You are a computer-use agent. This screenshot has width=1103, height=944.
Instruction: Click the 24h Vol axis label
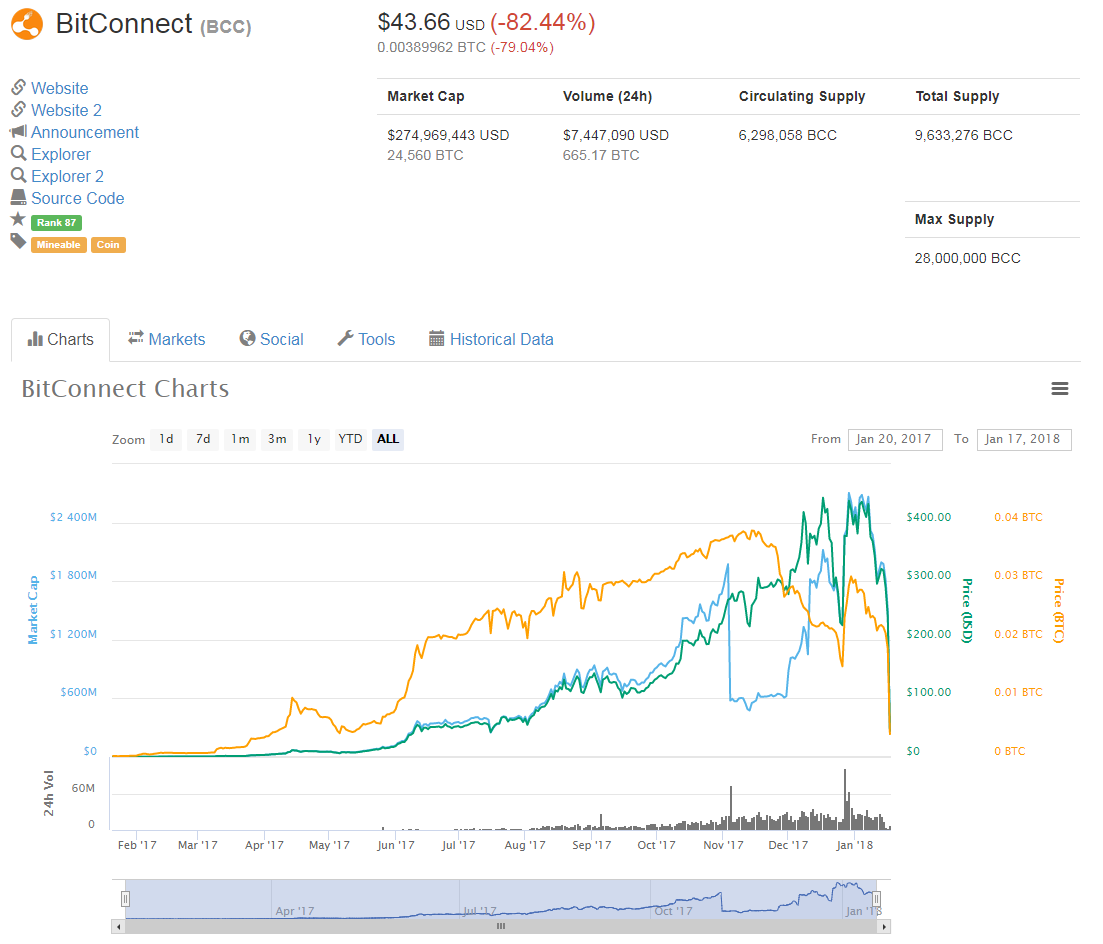pos(49,793)
